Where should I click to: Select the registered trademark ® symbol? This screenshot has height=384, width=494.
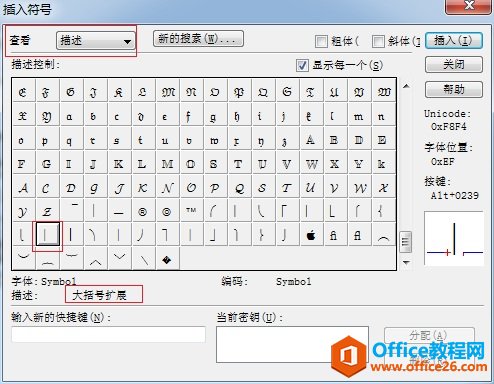[142, 212]
